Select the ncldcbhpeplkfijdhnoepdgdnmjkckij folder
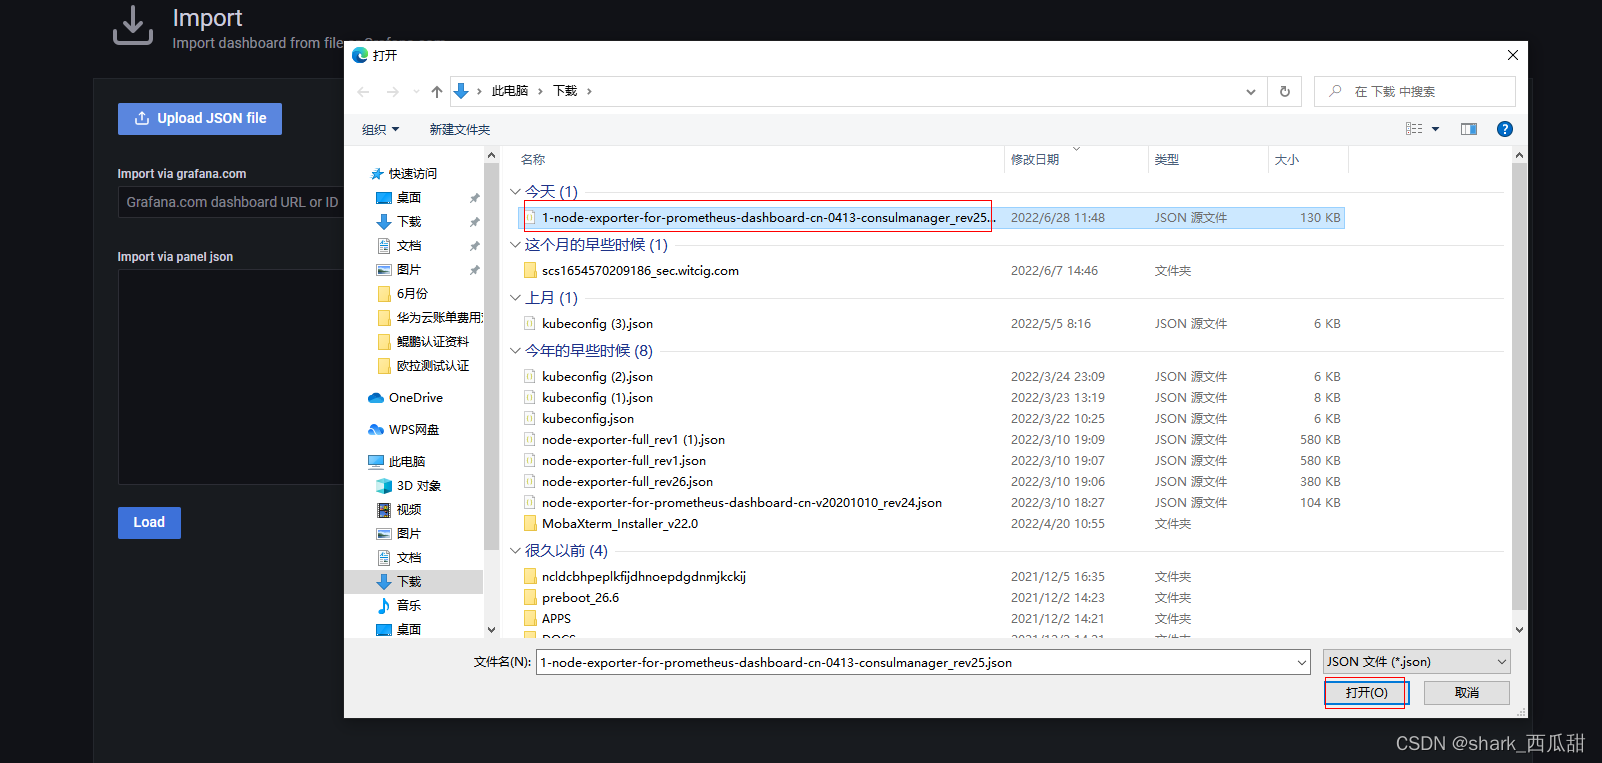This screenshot has width=1602, height=763. tap(933, 576)
